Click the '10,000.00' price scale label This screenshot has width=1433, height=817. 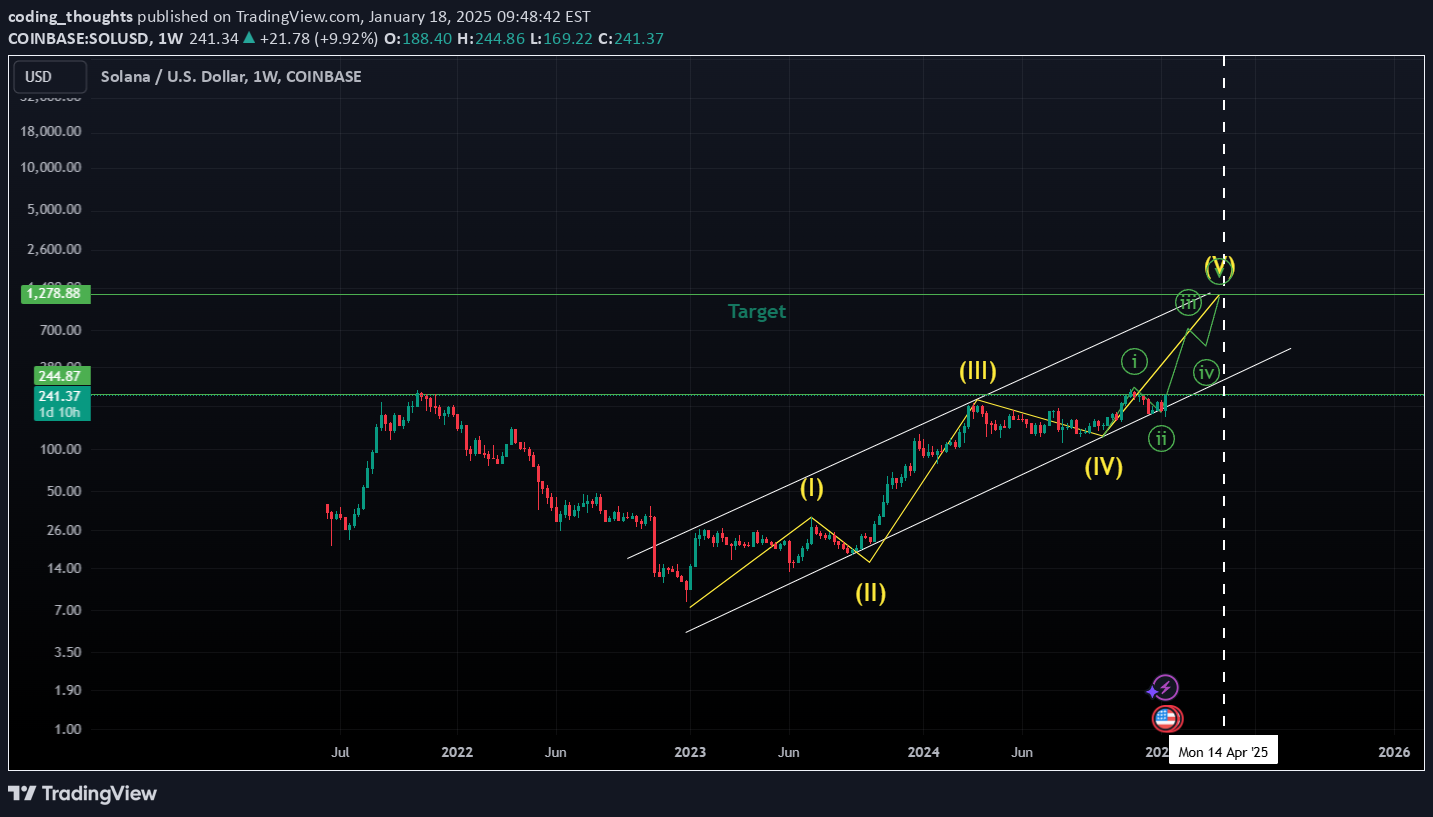coord(49,168)
